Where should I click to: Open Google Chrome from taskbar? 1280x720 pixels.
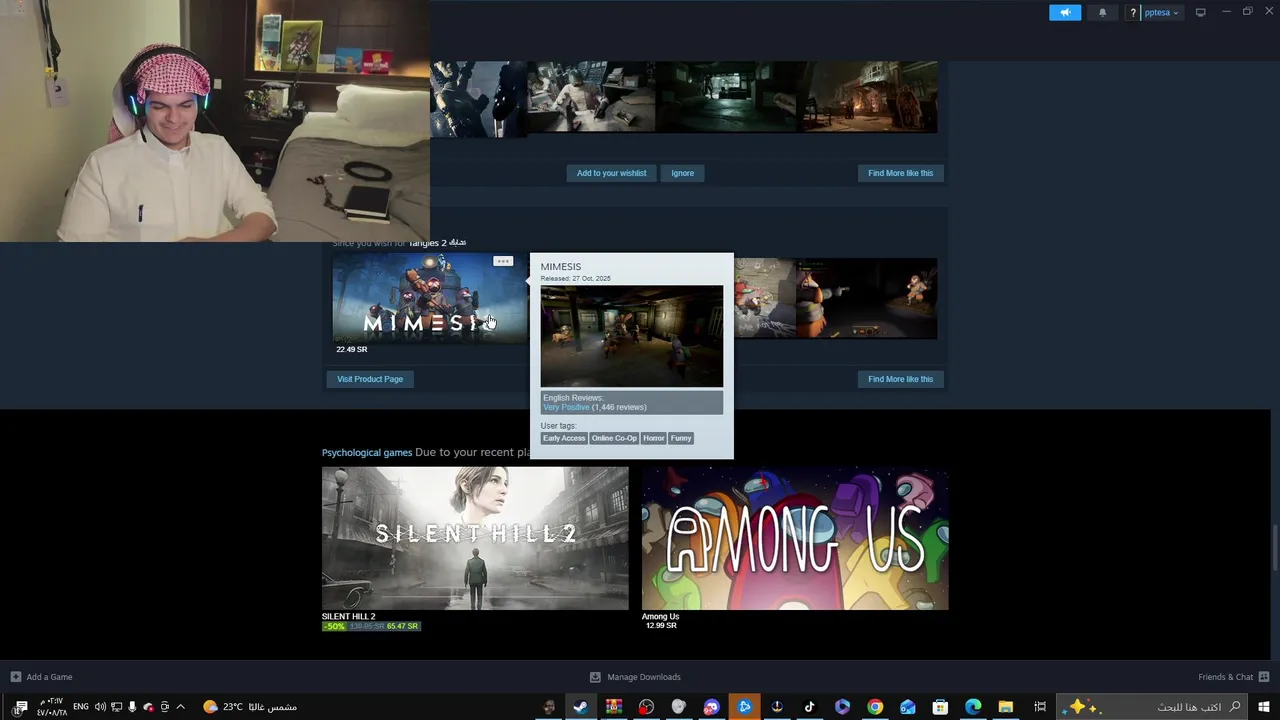[x=875, y=707]
